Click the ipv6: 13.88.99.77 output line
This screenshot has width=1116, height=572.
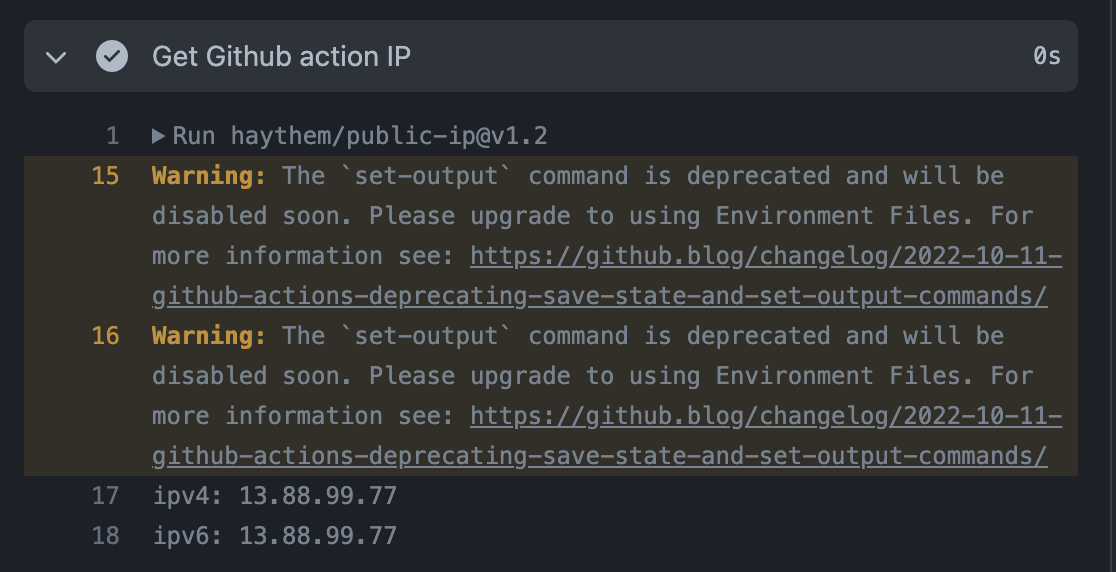tap(275, 536)
